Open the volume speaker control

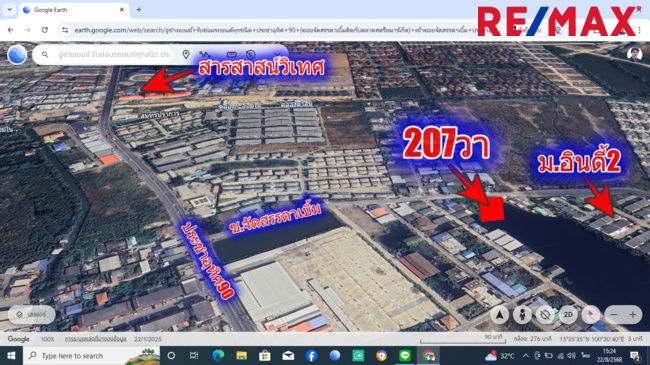[572, 356]
